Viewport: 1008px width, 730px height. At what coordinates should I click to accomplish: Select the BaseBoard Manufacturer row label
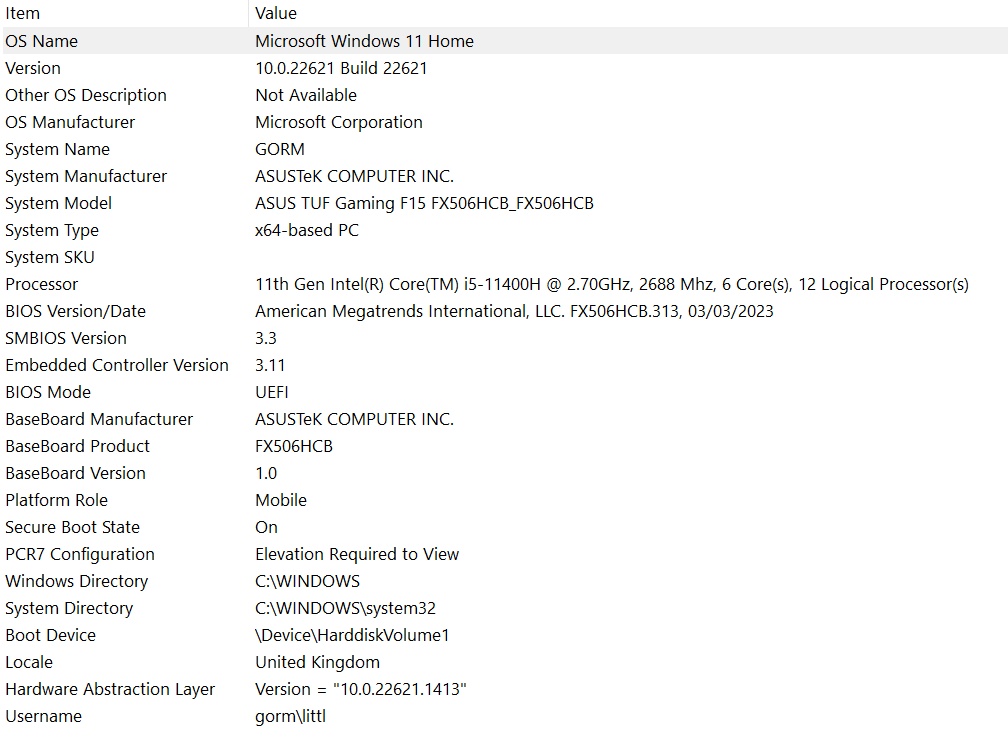(99, 419)
